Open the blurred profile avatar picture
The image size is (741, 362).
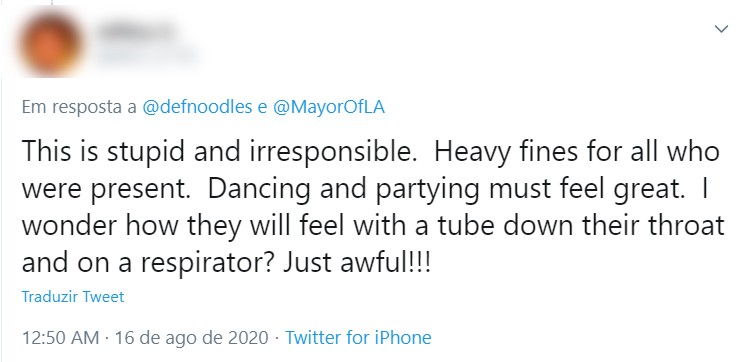(50, 43)
